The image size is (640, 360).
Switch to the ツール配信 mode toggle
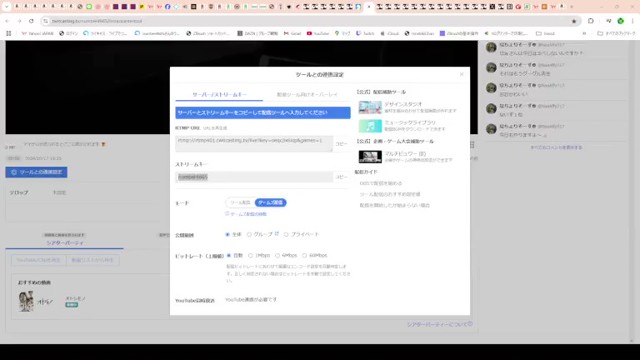(240, 202)
